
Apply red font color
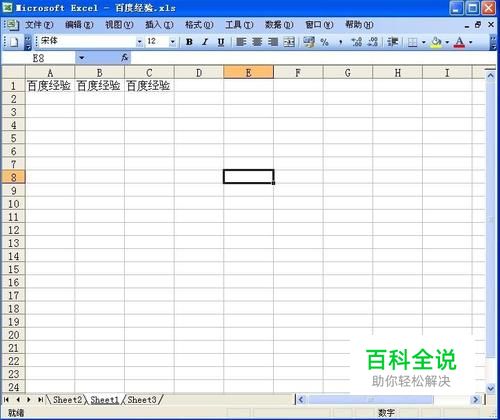[x=460, y=42]
